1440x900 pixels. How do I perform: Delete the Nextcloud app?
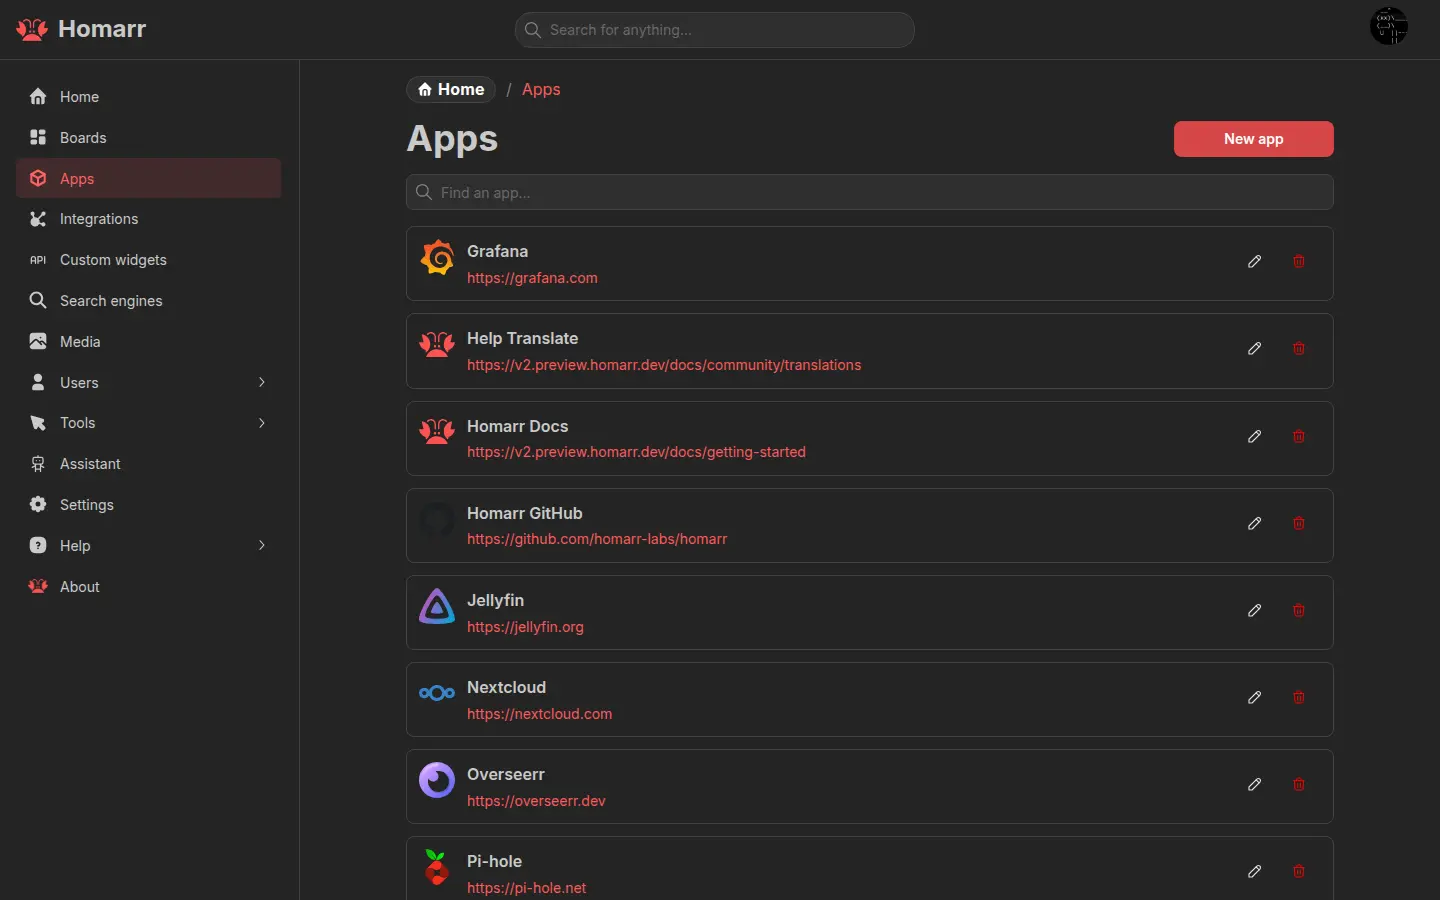pos(1299,698)
